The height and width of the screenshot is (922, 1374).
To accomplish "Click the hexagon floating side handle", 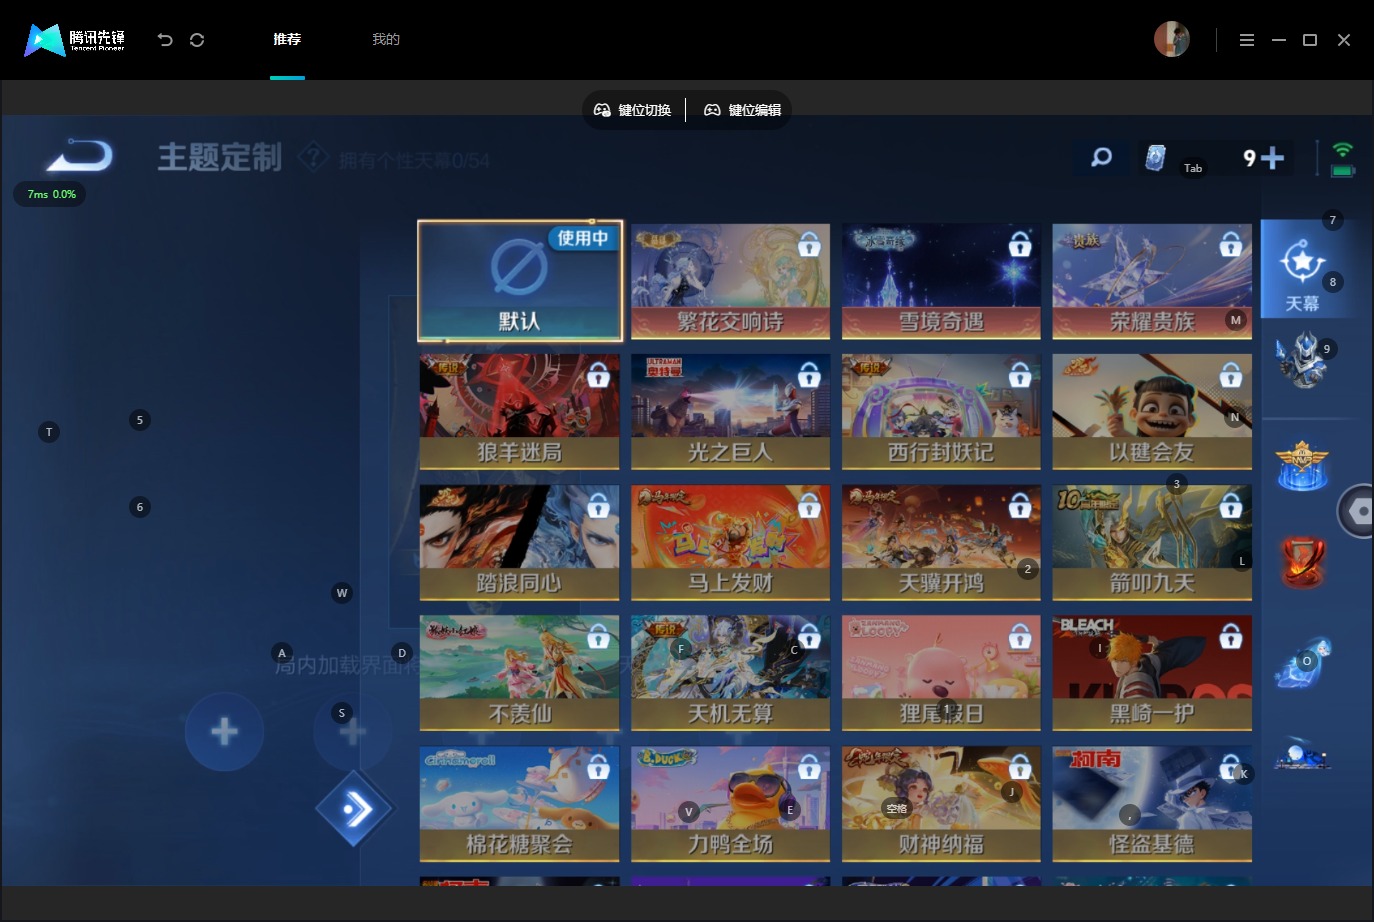I will [1358, 511].
